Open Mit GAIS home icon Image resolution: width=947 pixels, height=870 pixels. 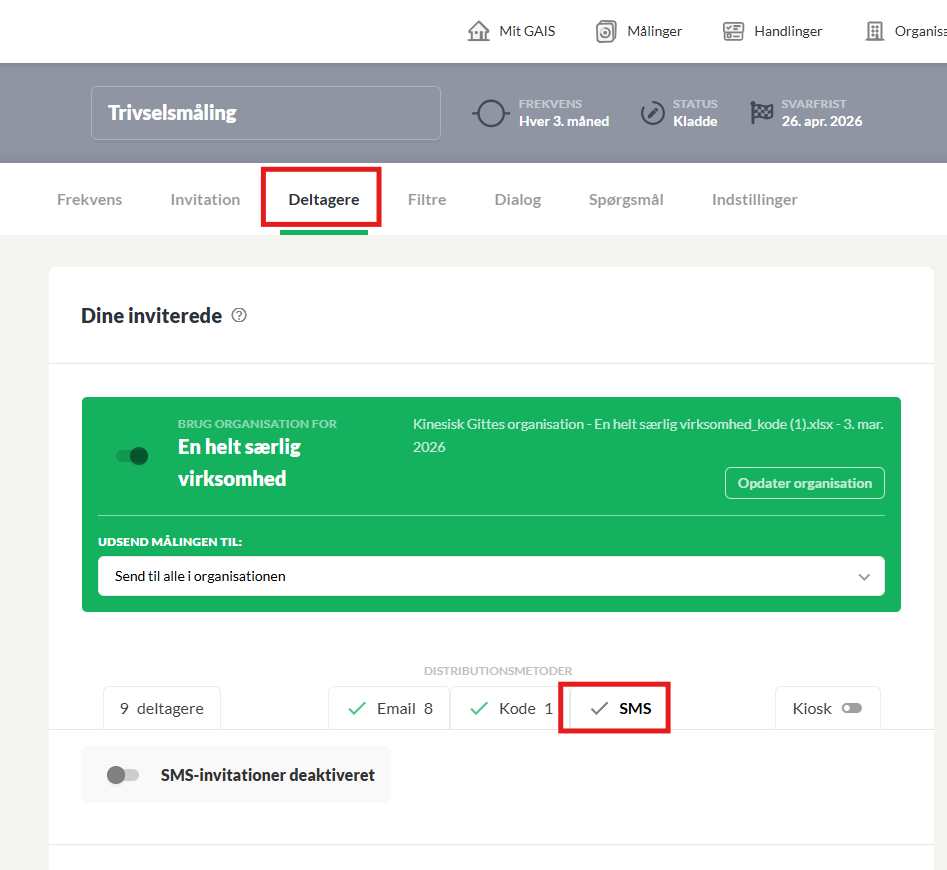[x=478, y=31]
